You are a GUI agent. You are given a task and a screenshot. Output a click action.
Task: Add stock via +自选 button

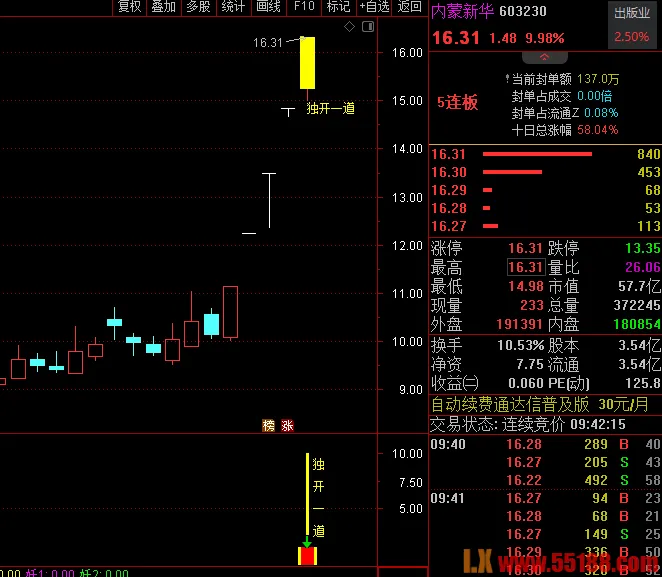tap(374, 7)
